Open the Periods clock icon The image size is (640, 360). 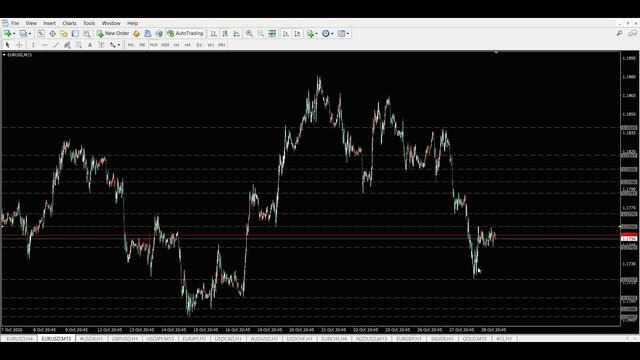326,33
